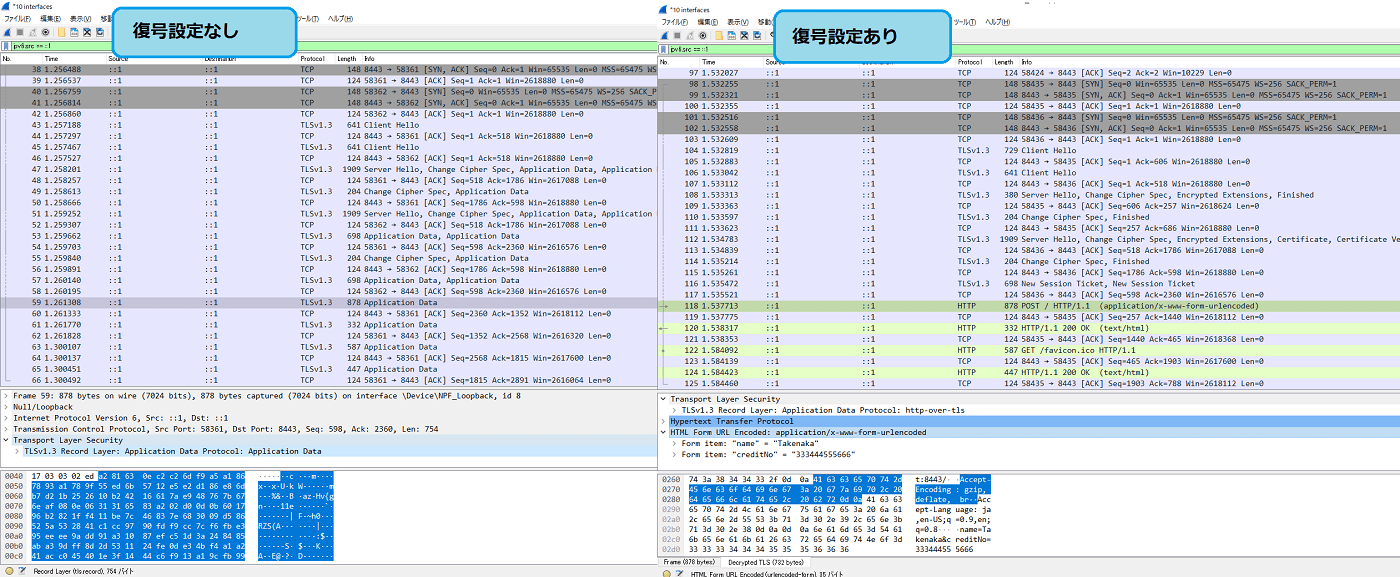Save capture icon in right window toolbar
This screenshot has height=577, width=1400.
pyautogui.click(x=732, y=35)
